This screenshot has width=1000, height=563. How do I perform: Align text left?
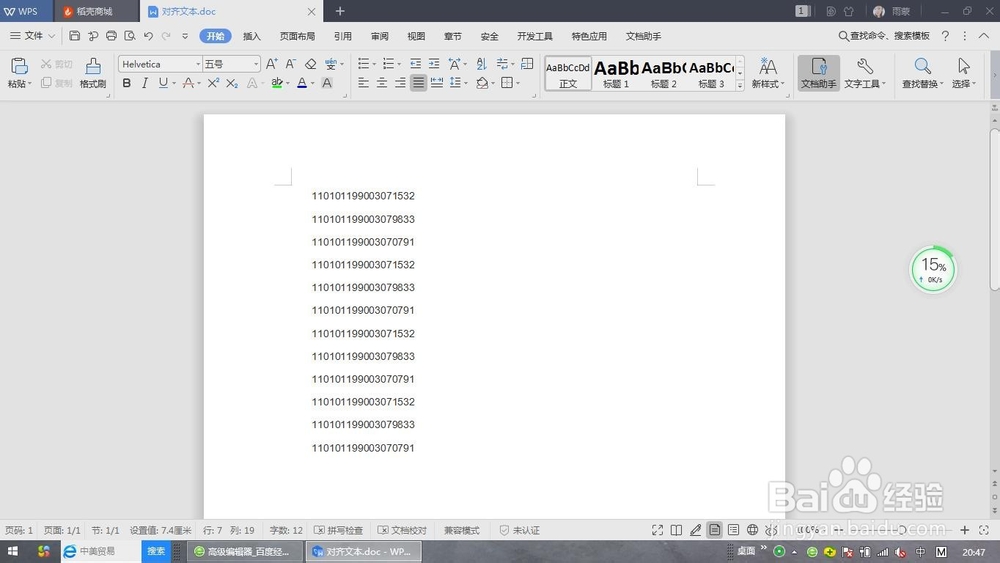pos(364,83)
